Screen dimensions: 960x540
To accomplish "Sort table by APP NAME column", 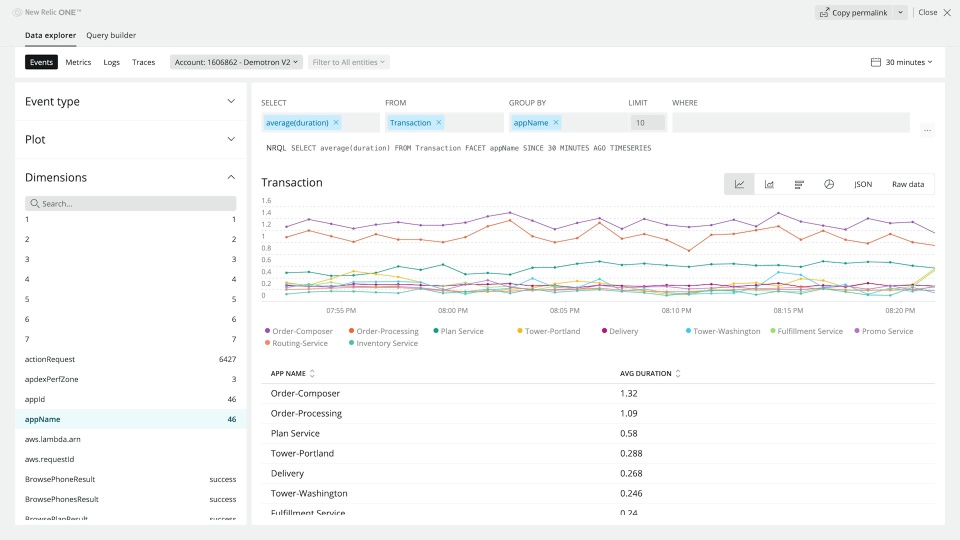I will pyautogui.click(x=293, y=373).
